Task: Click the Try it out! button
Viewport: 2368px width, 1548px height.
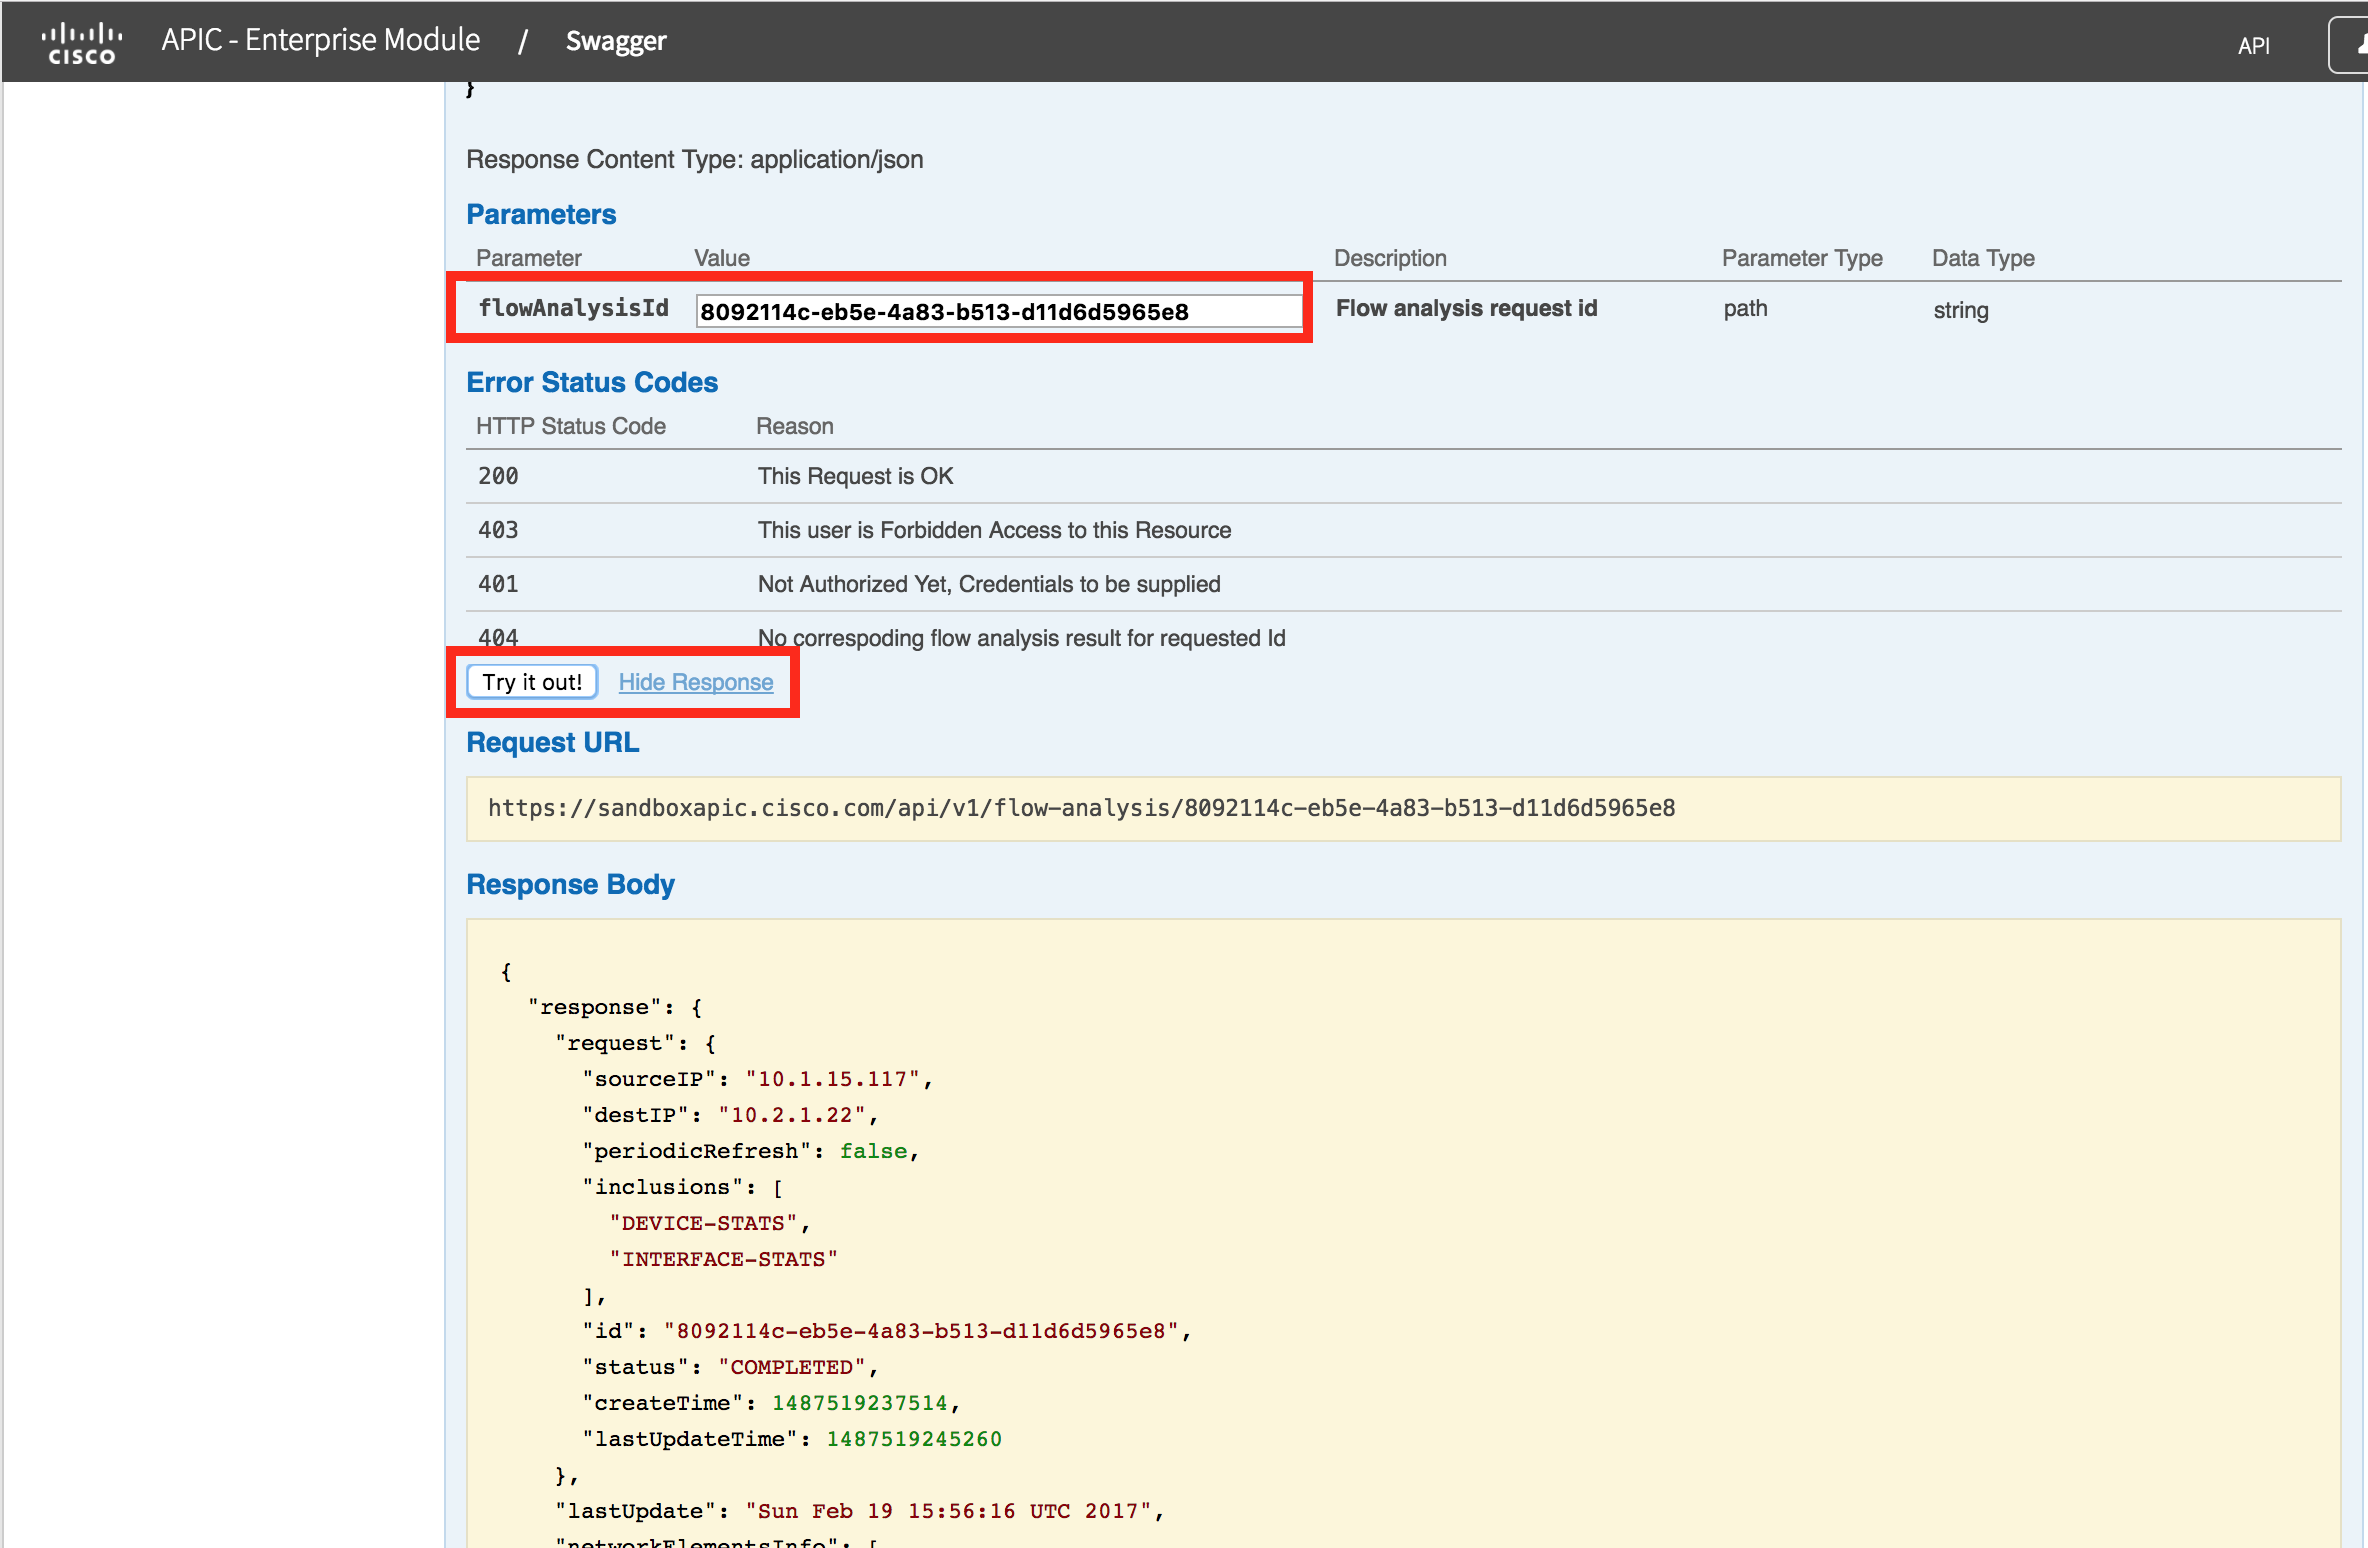Action: pyautogui.click(x=532, y=682)
